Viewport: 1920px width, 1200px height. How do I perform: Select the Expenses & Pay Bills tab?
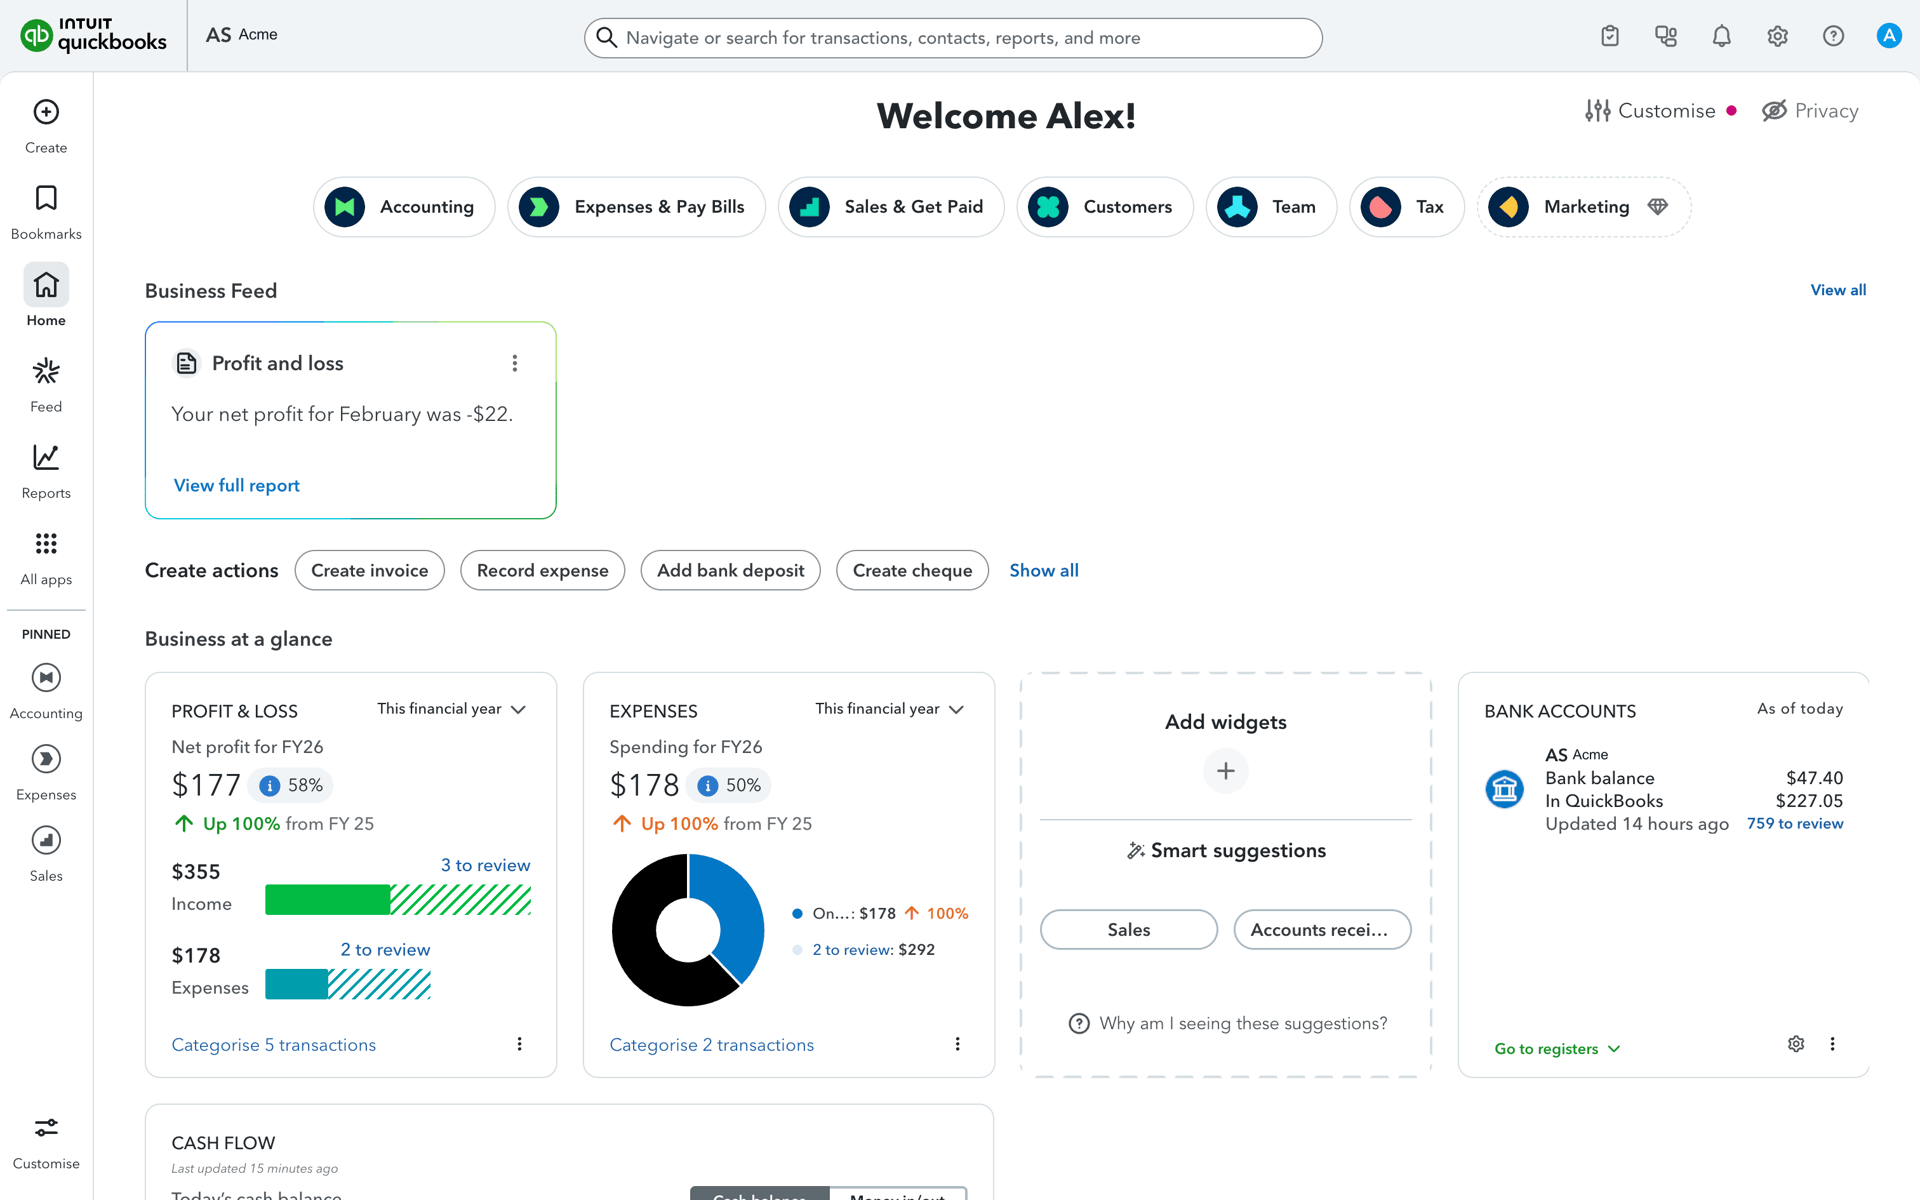pyautogui.click(x=636, y=207)
